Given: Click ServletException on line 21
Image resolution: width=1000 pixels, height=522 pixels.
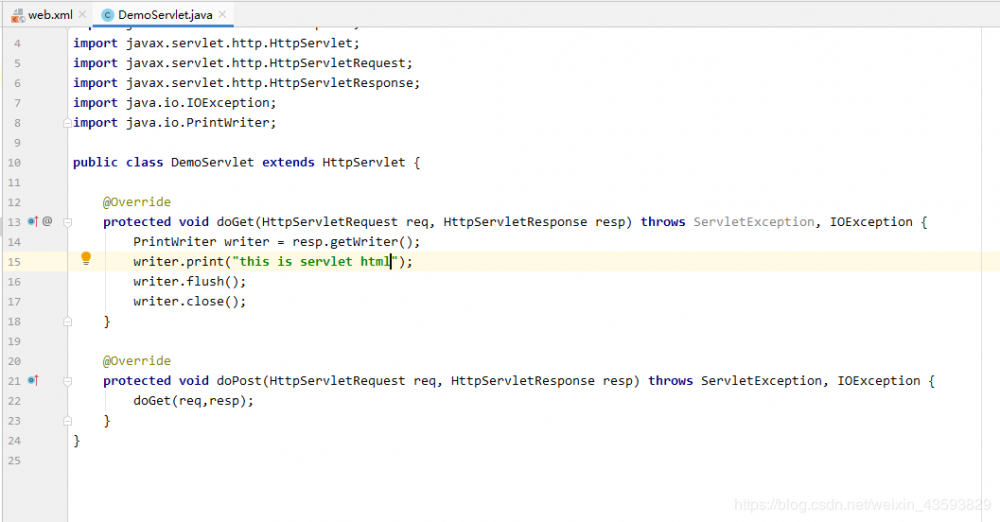Looking at the screenshot, I should click(x=761, y=380).
